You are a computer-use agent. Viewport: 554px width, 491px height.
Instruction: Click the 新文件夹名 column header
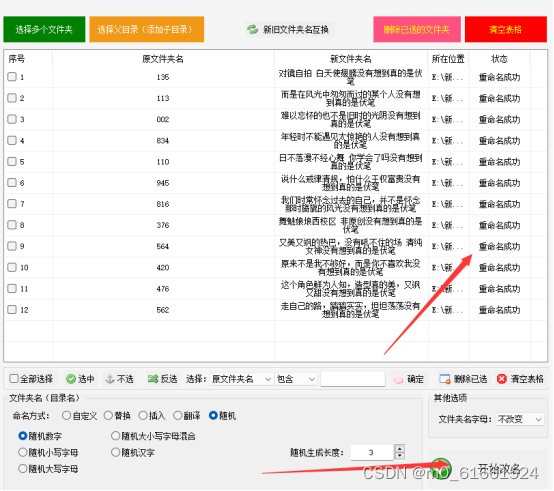350,59
